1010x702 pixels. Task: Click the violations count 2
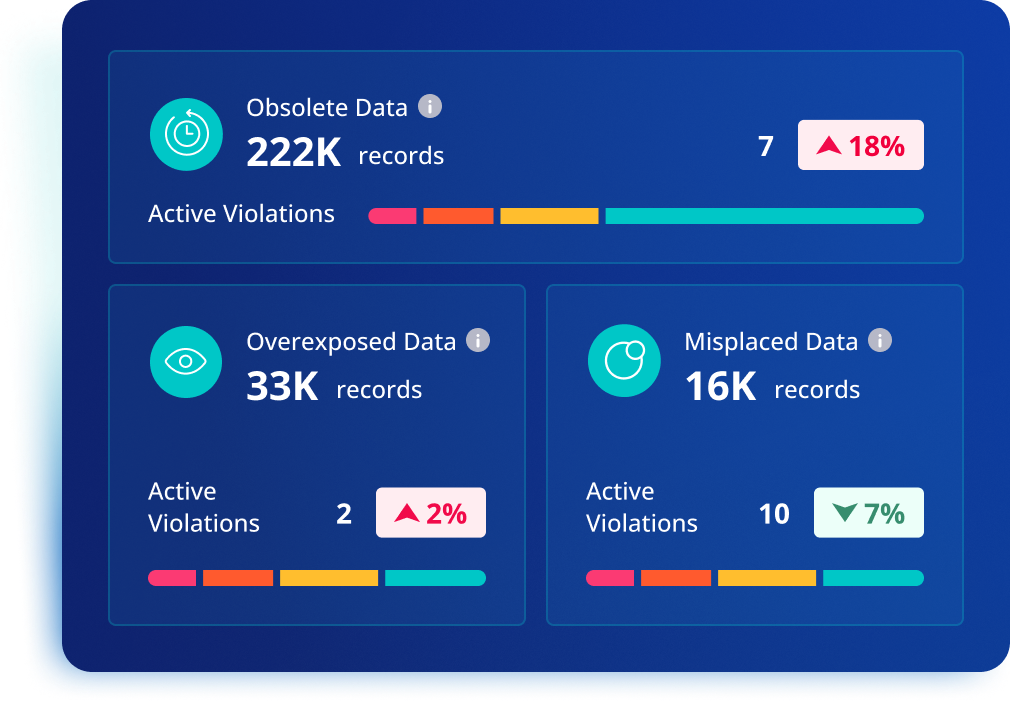coord(344,513)
